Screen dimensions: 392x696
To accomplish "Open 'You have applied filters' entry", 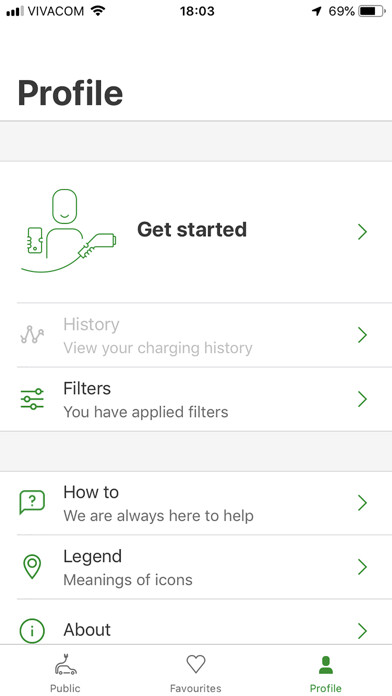I will tap(146, 412).
